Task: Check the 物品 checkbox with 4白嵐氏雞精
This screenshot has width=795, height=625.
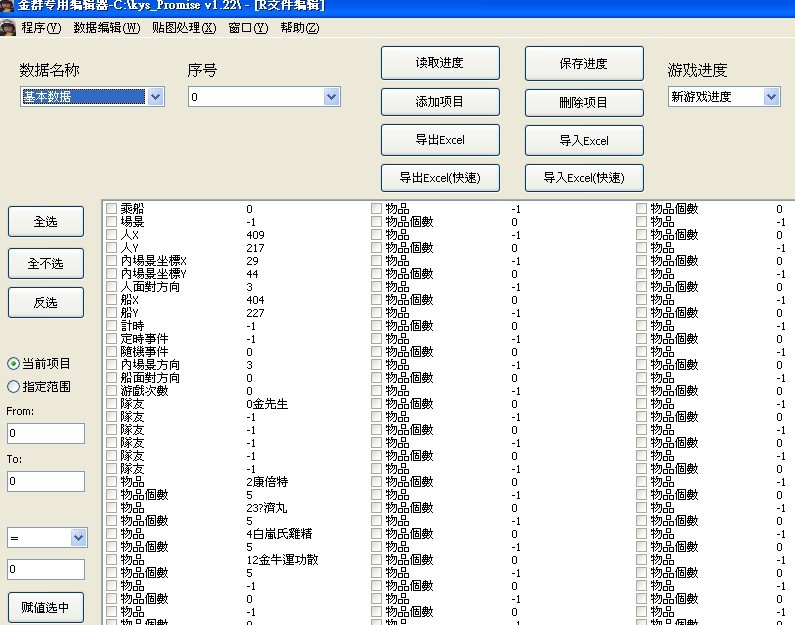Action: tap(112, 534)
